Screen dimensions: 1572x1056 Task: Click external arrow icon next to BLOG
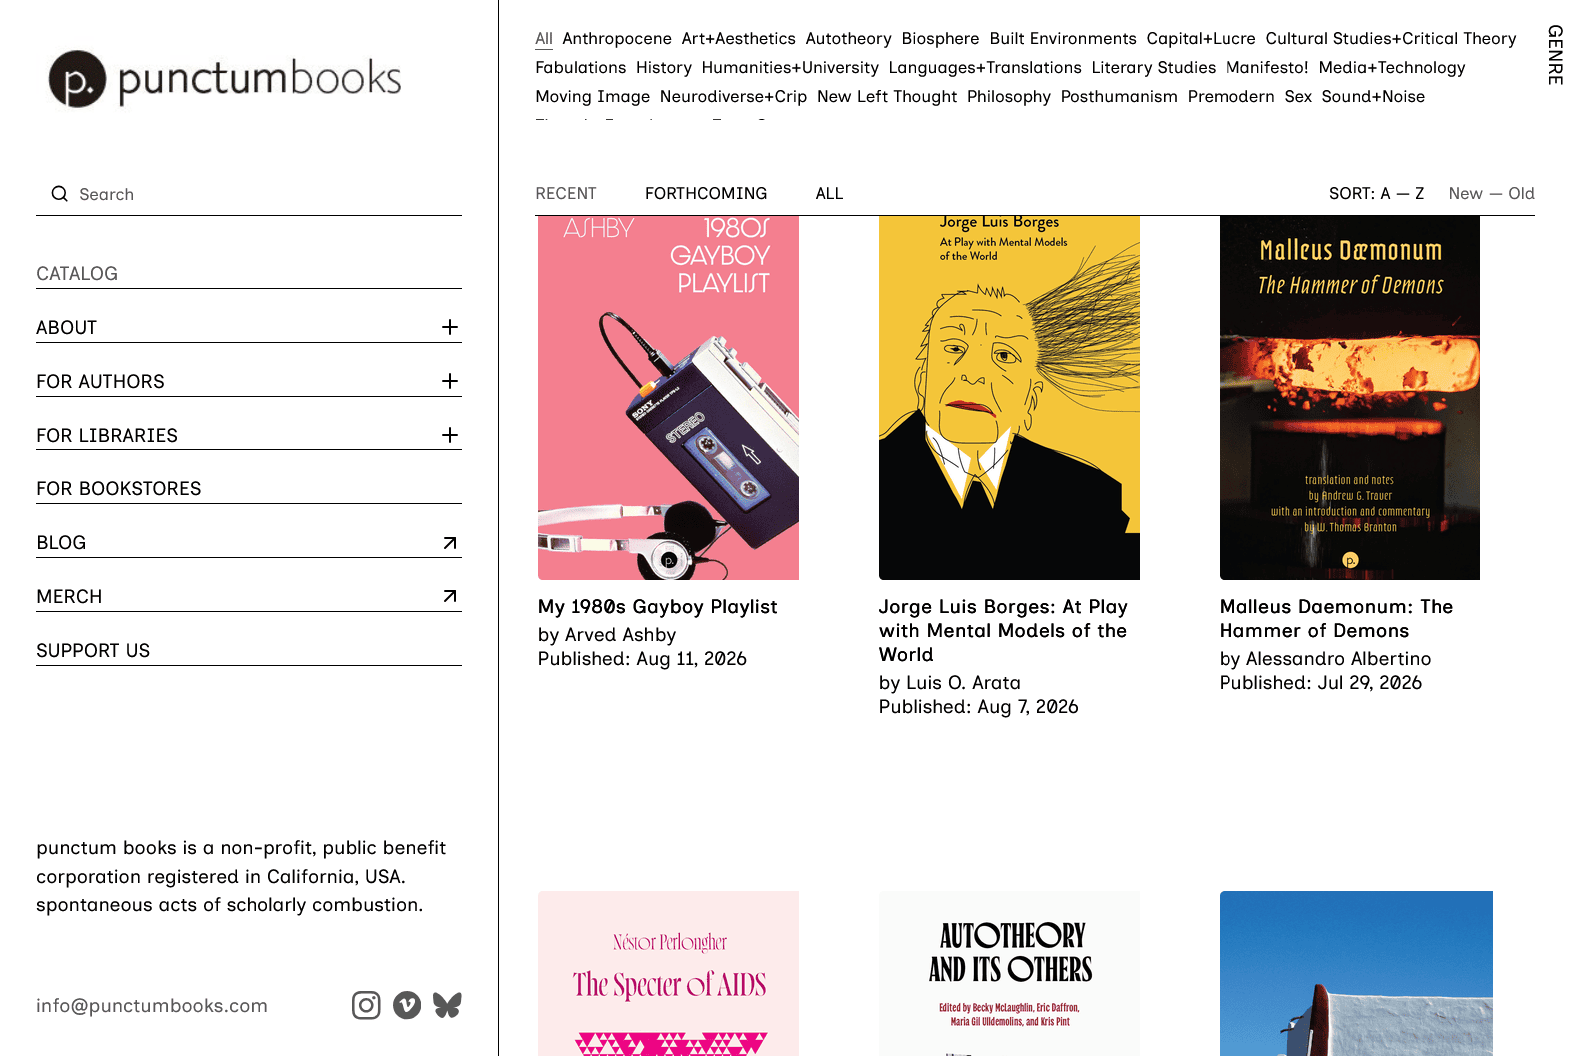(450, 543)
